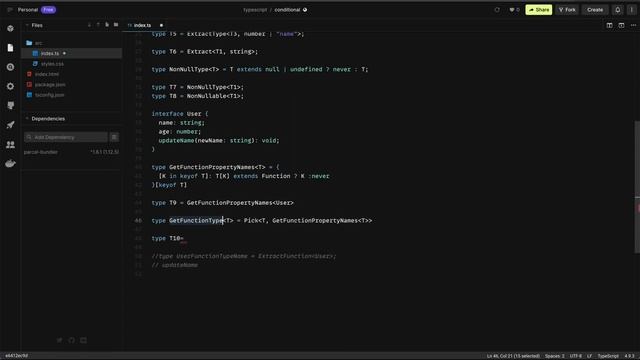This screenshot has width=640, height=360.
Task: Click the Fork button
Action: pyautogui.click(x=567, y=10)
